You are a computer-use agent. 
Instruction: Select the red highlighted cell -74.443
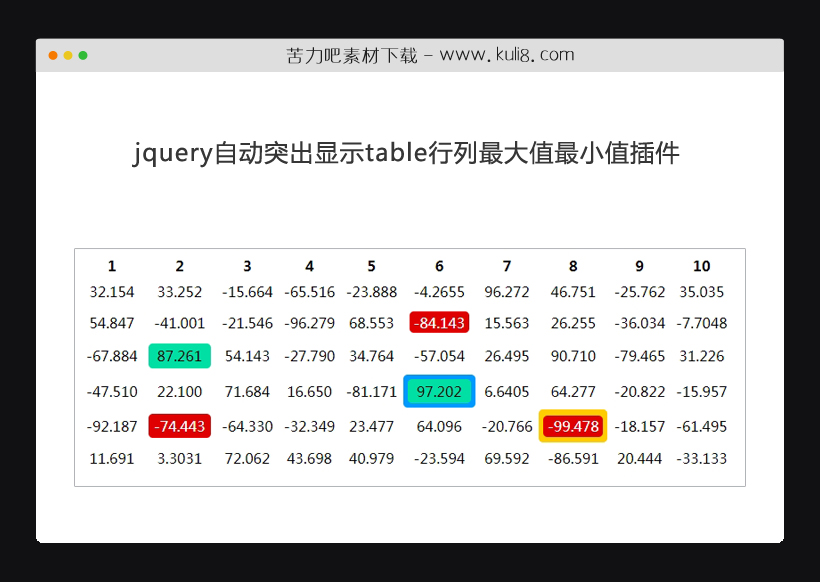(180, 426)
